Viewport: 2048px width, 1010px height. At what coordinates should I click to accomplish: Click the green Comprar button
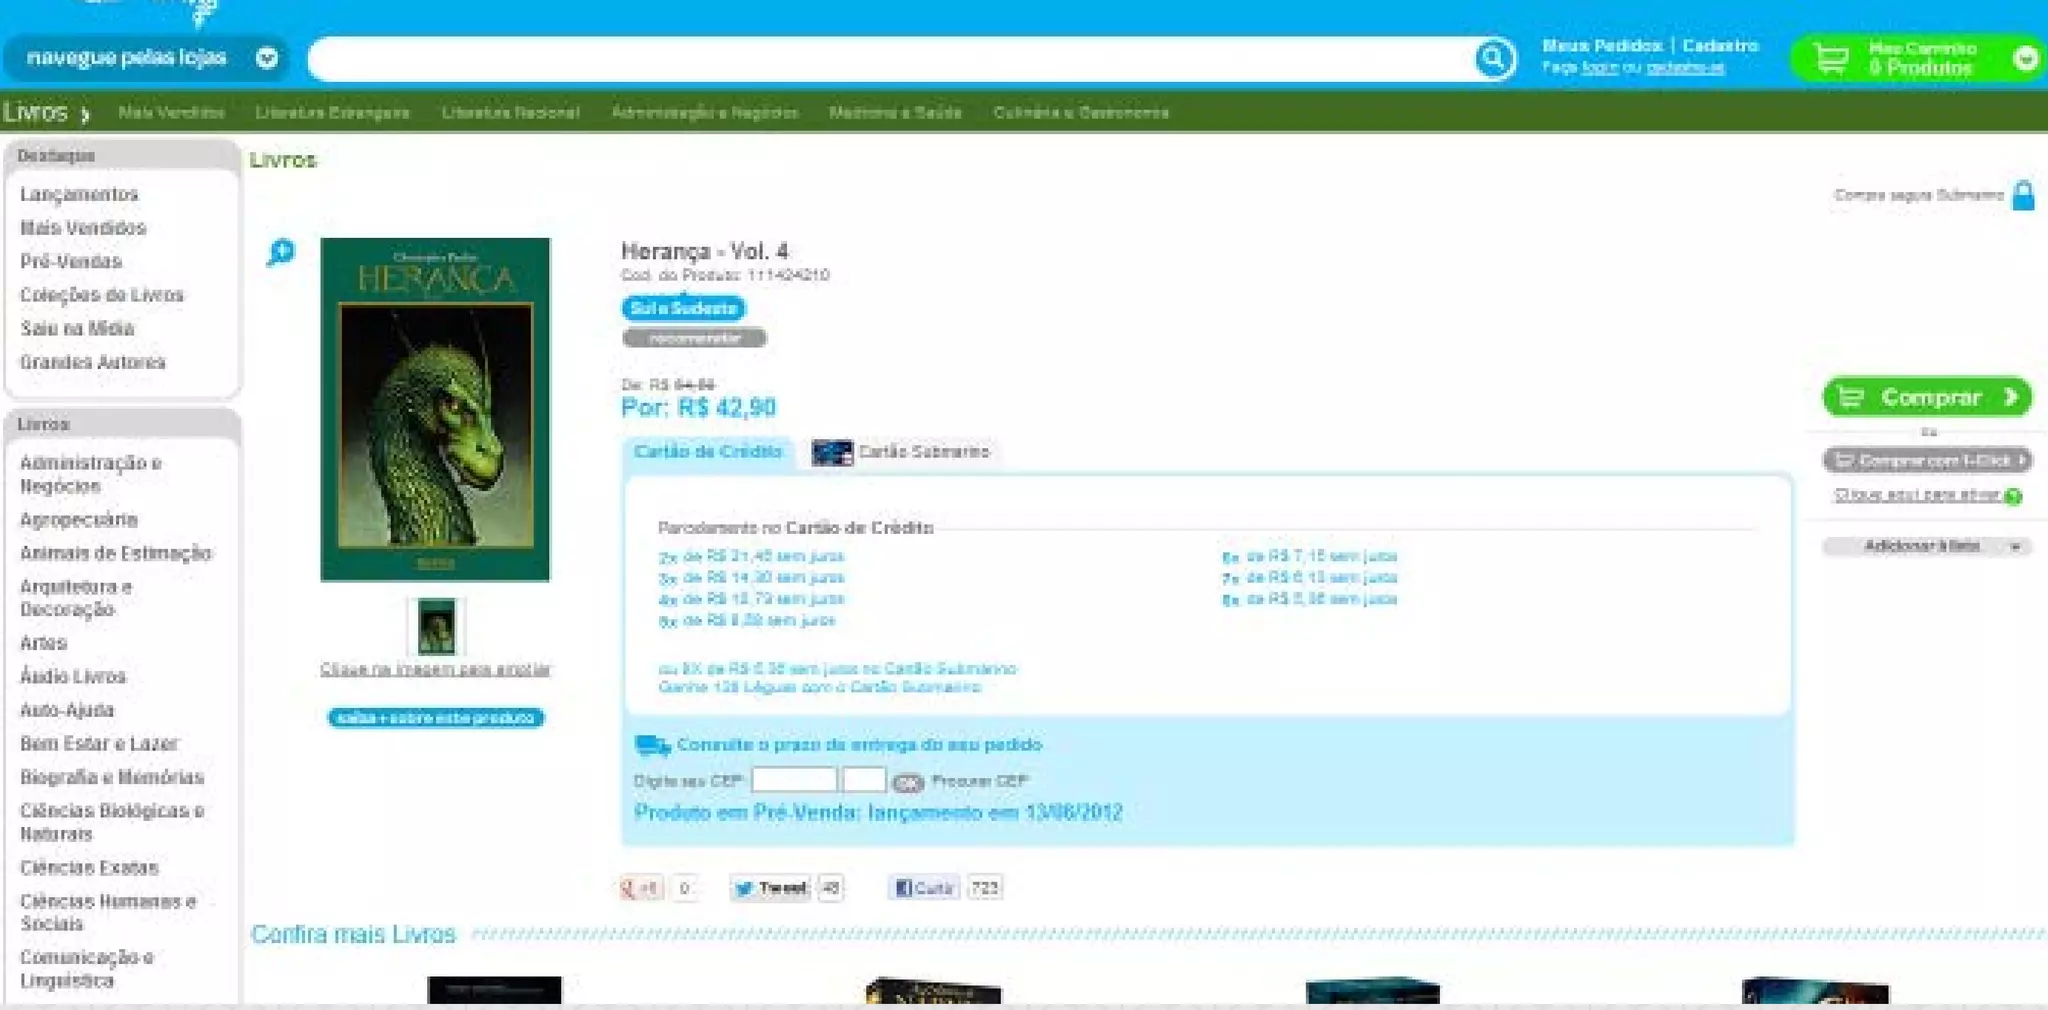pyautogui.click(x=1927, y=397)
